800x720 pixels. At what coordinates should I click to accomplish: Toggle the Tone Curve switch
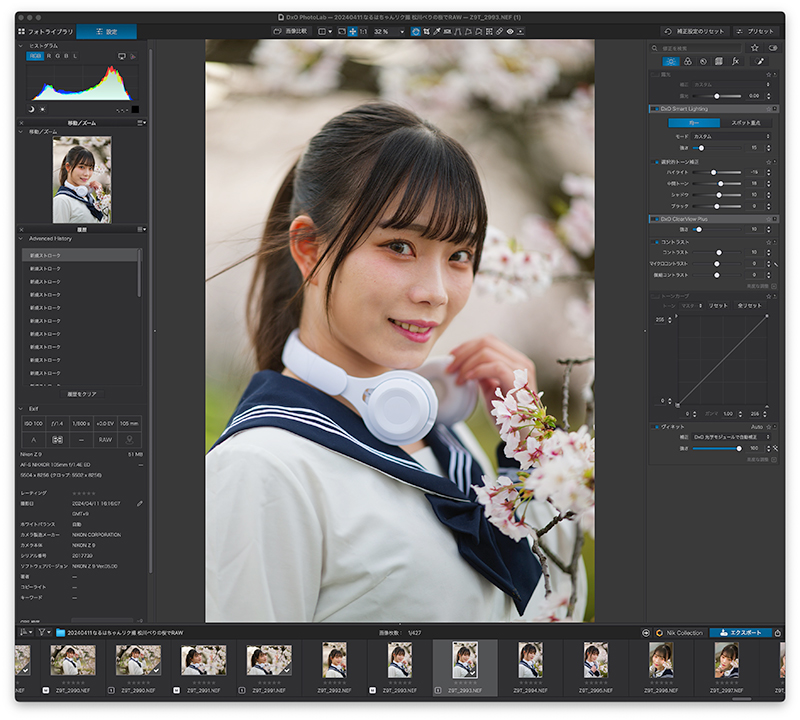[x=655, y=296]
